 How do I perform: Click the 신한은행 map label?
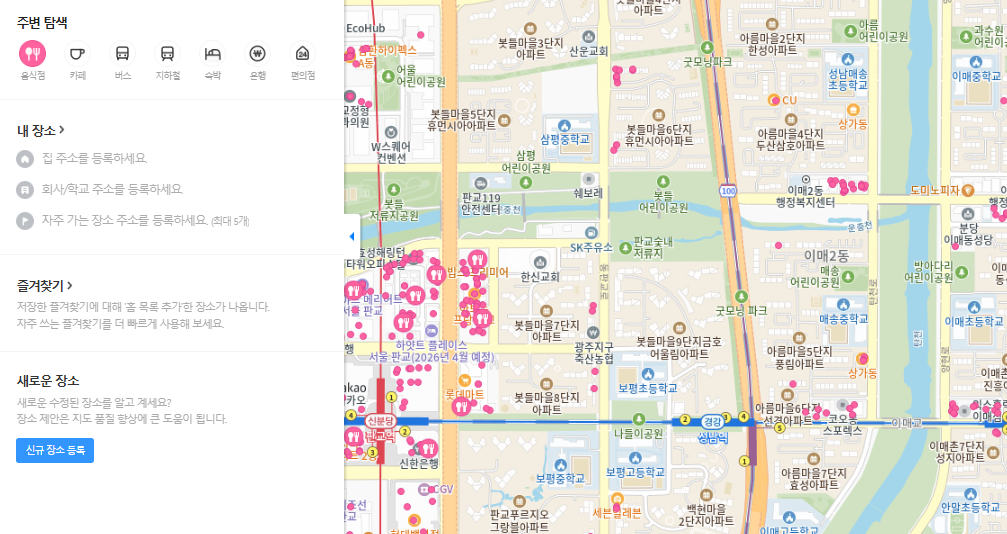pyautogui.click(x=419, y=463)
